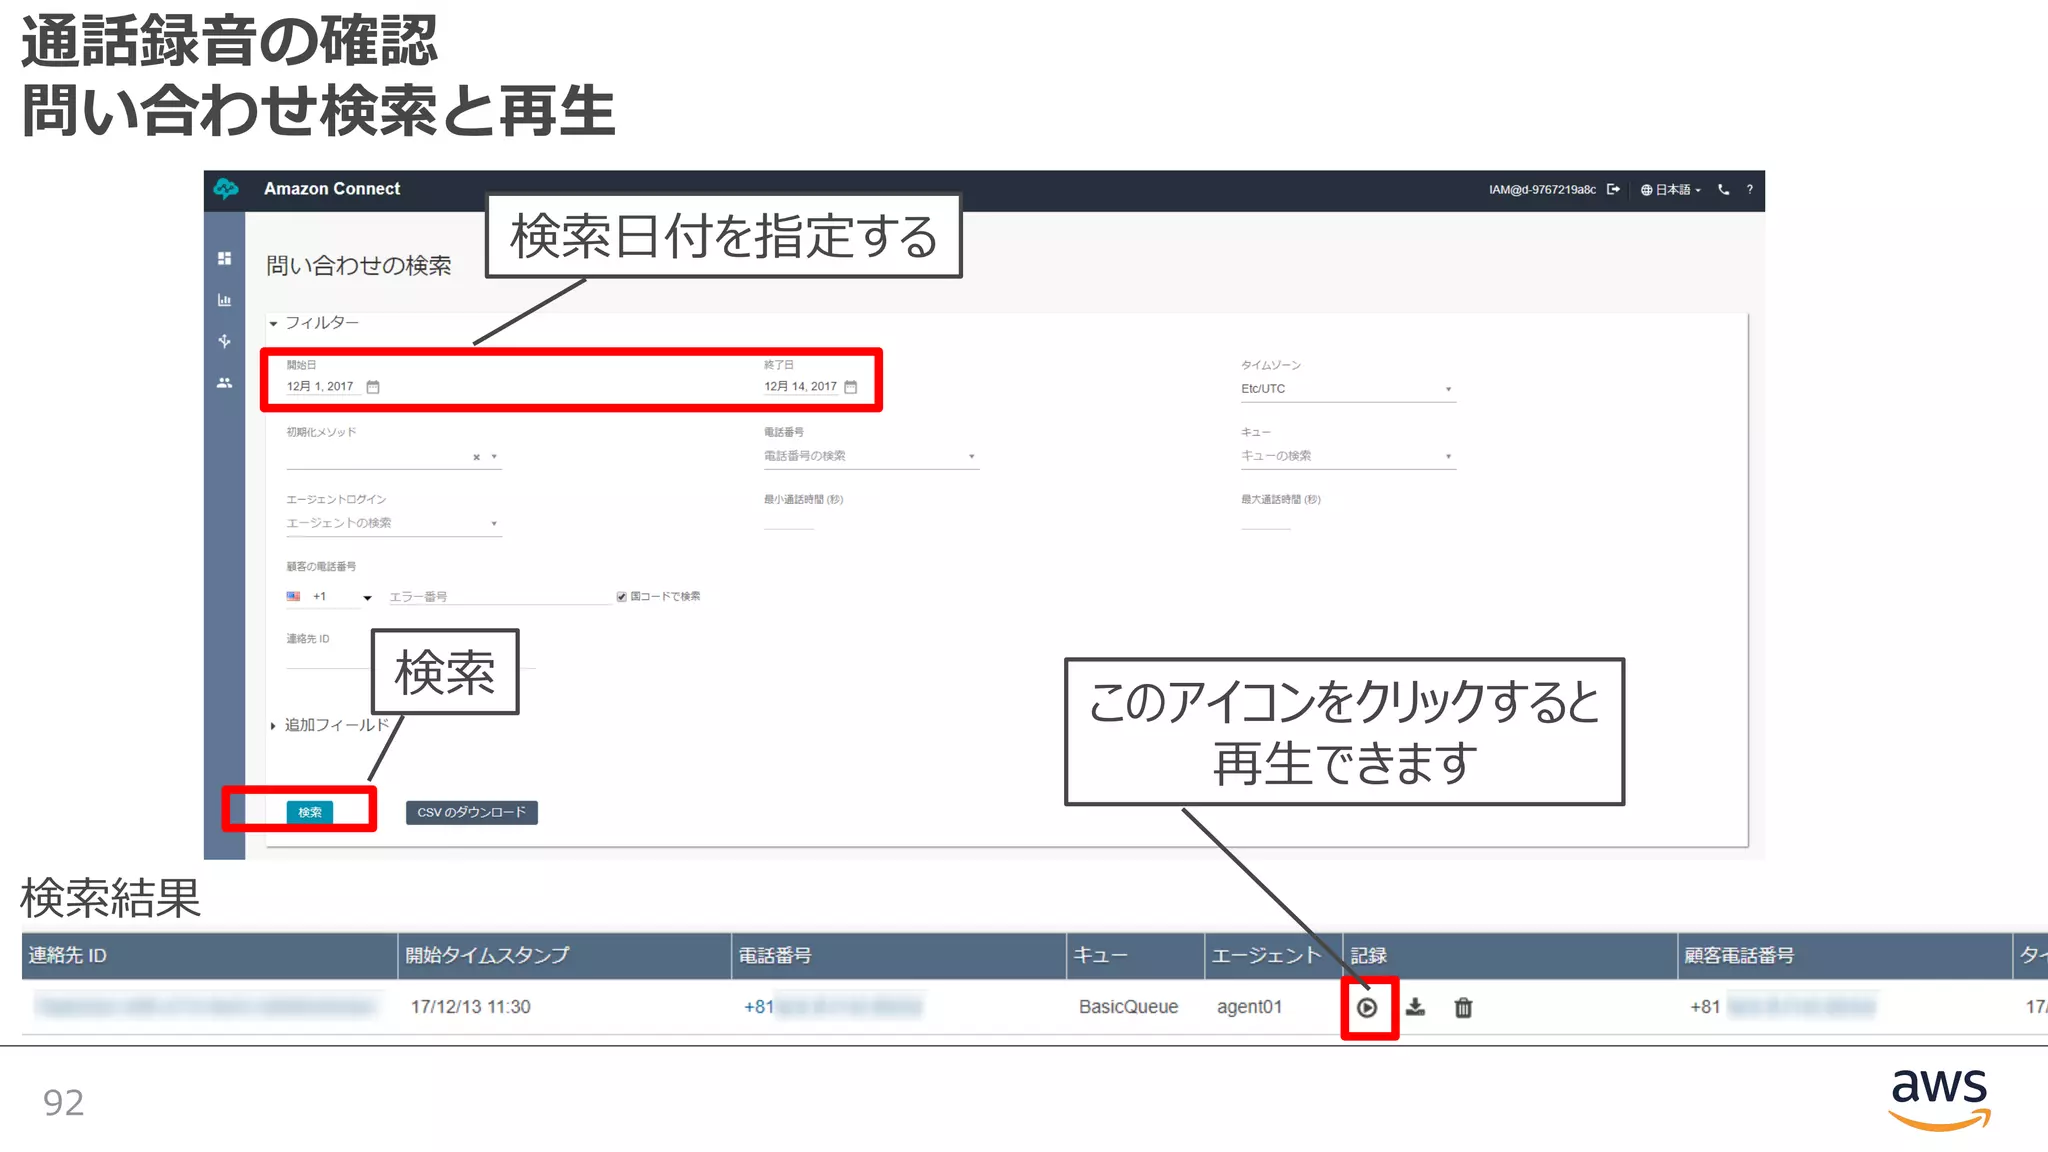Viewport: 2048px width, 1152px height.
Task: Open the 初期化メソッド dropdown arrow
Action: pyautogui.click(x=494, y=457)
